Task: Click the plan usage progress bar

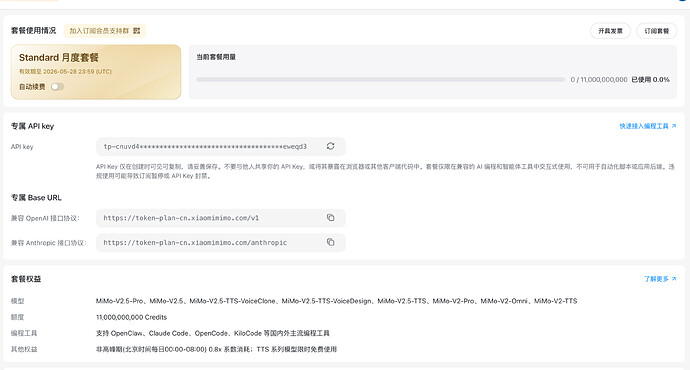Action: tap(380, 80)
